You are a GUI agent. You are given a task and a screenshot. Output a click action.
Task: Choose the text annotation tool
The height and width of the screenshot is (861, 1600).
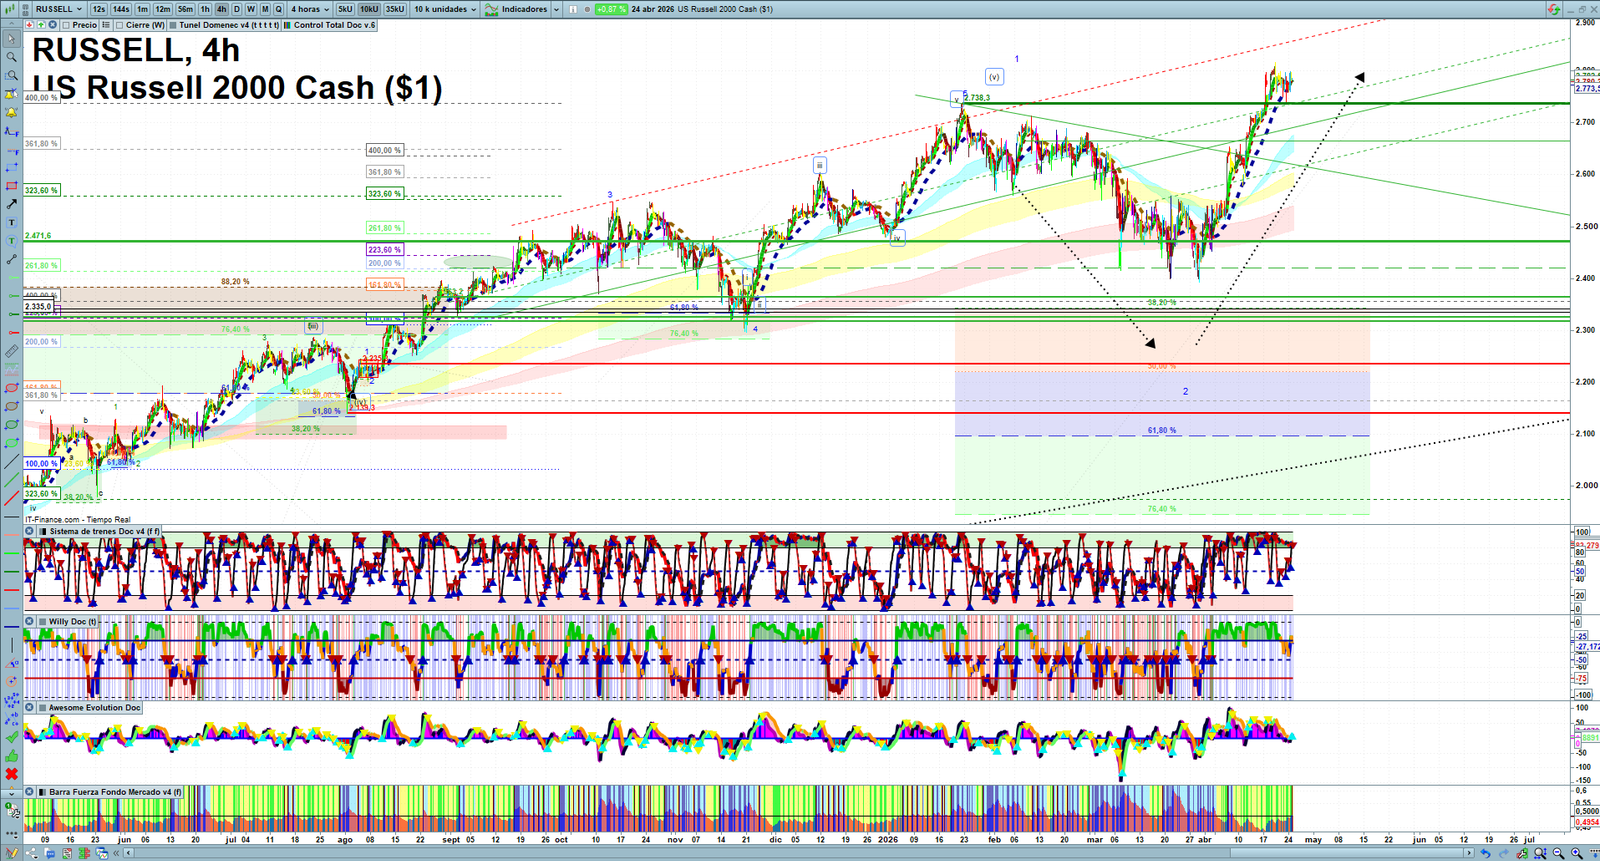tap(11, 223)
